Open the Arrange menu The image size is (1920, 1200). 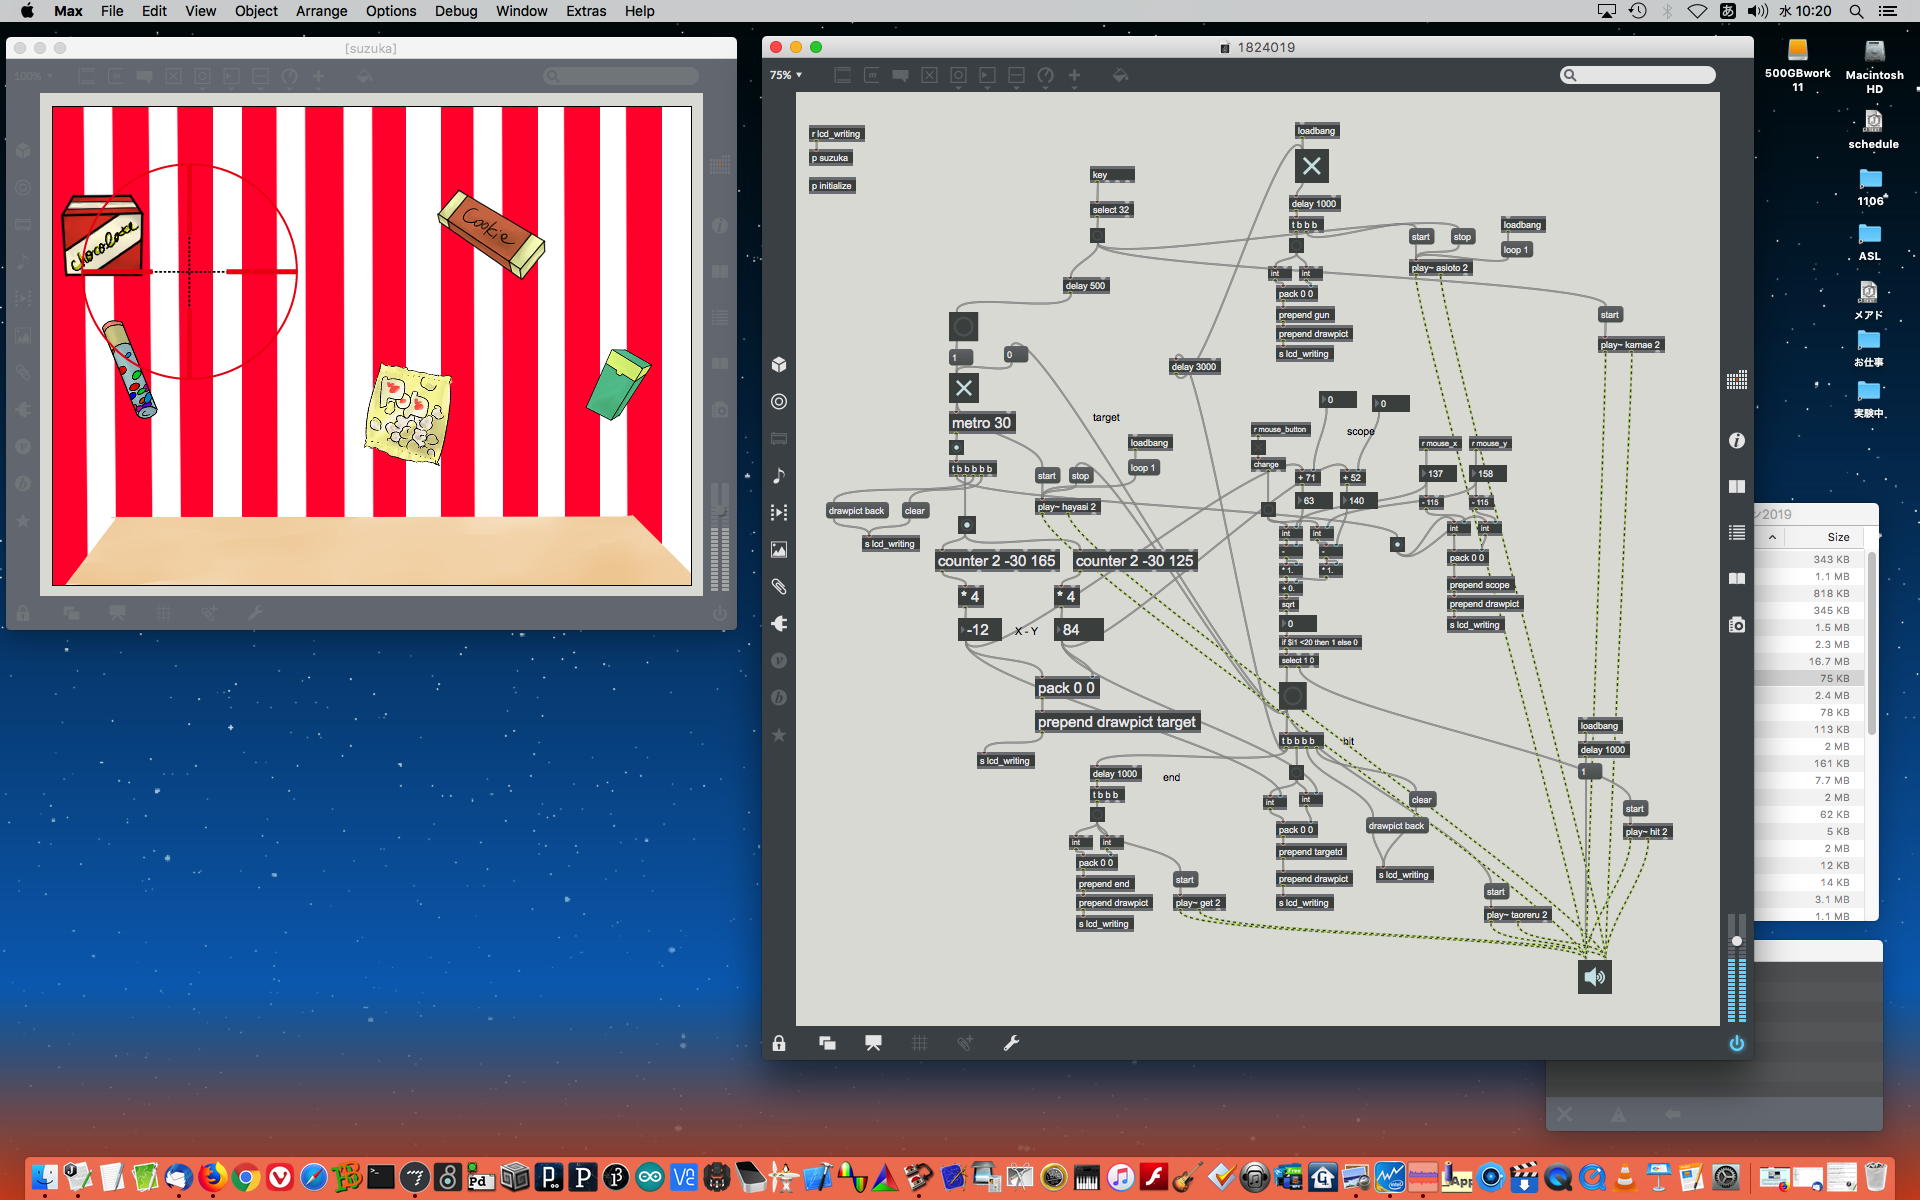point(321,11)
